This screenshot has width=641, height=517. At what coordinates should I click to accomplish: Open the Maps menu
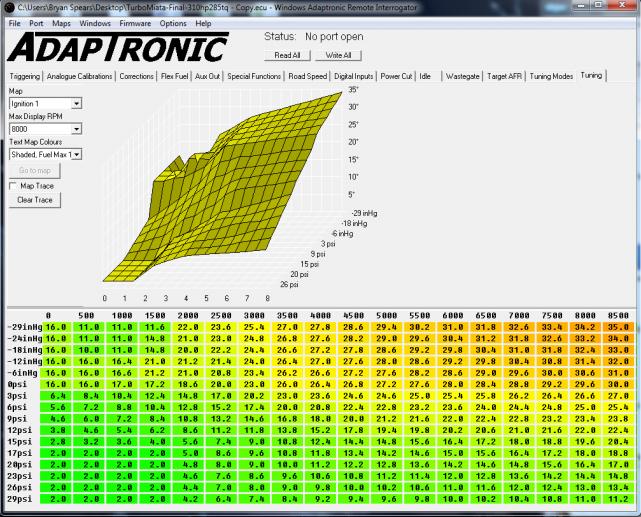pyautogui.click(x=61, y=22)
